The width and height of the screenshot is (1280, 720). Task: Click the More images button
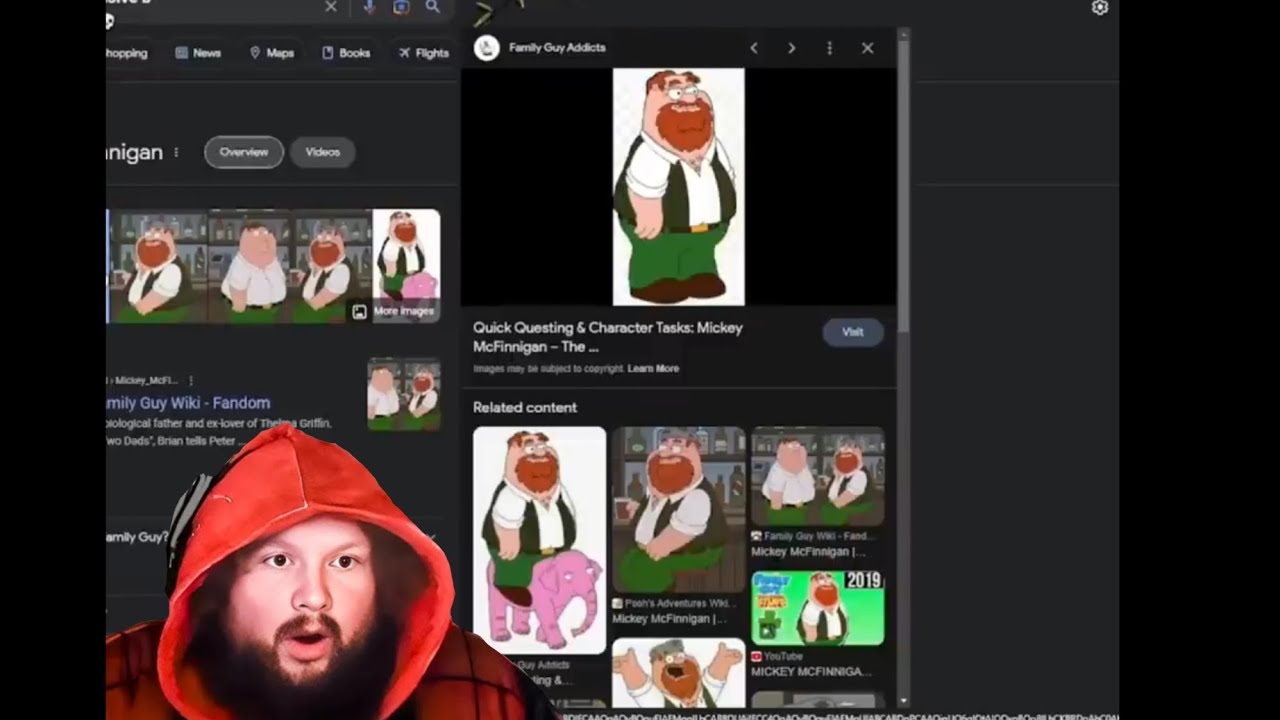394,311
